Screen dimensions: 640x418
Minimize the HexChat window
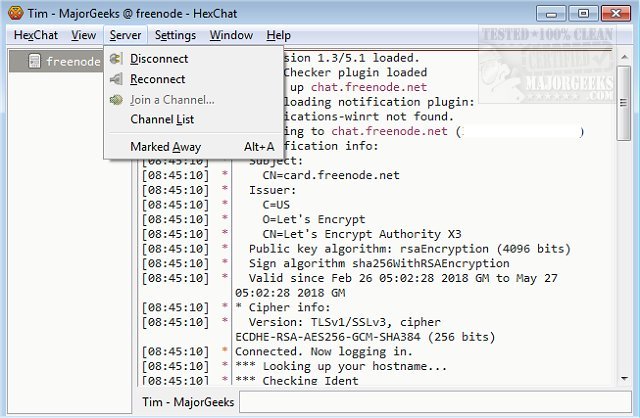pyautogui.click(x=551, y=14)
